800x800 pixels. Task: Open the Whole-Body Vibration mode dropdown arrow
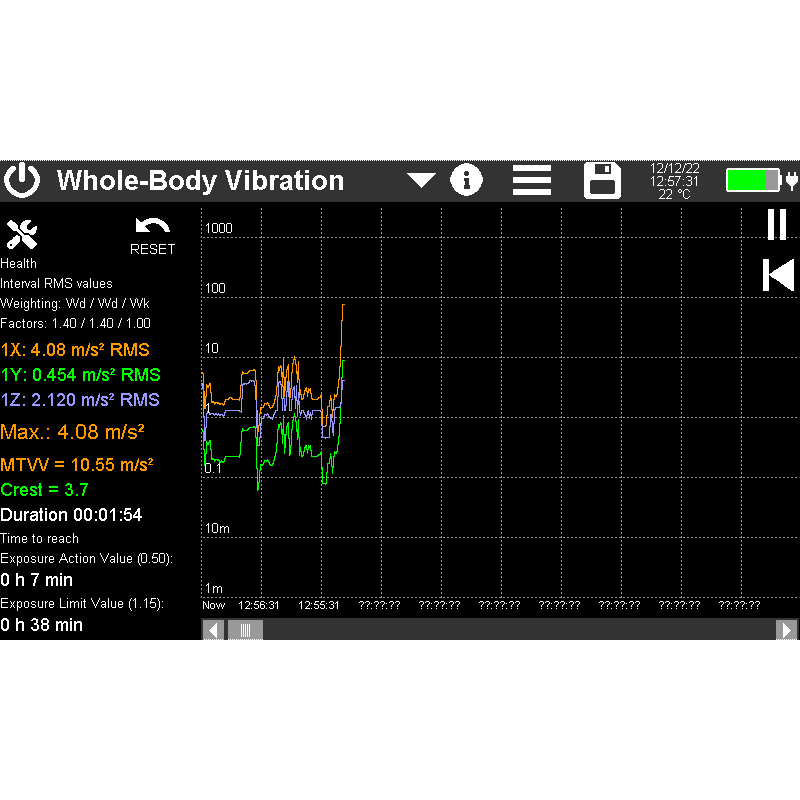tap(421, 181)
